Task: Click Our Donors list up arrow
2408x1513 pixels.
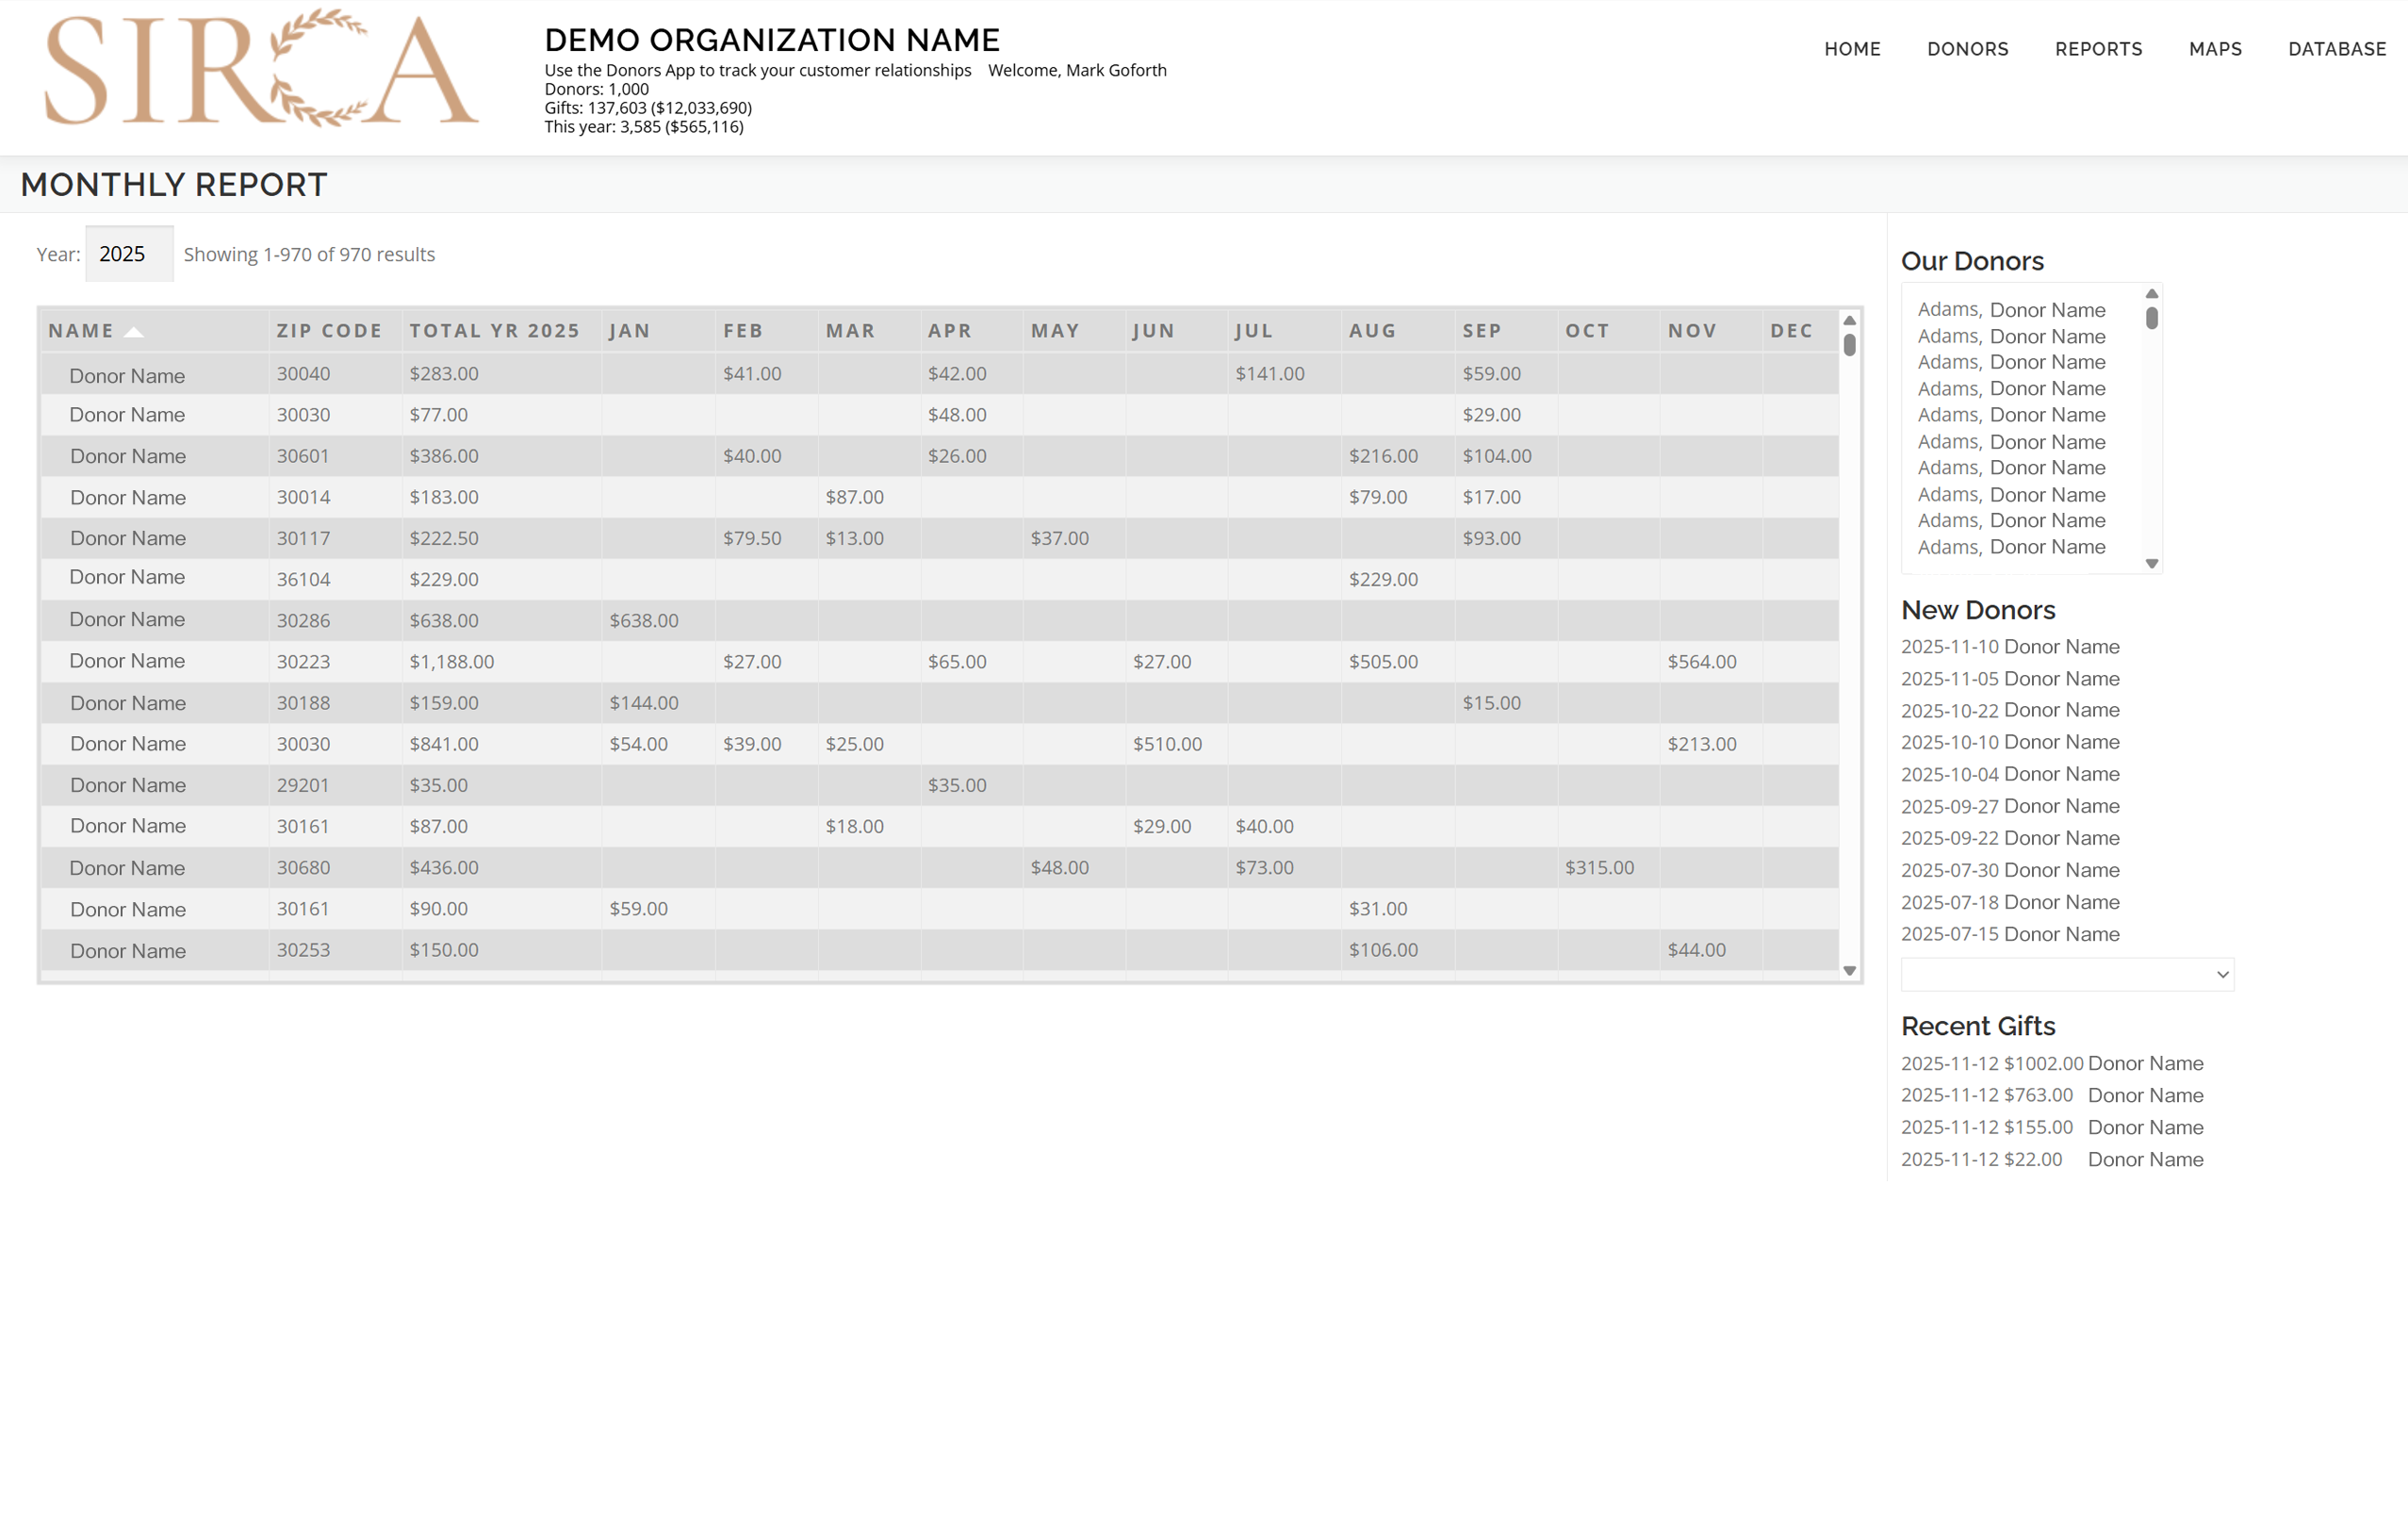Action: 2151,294
